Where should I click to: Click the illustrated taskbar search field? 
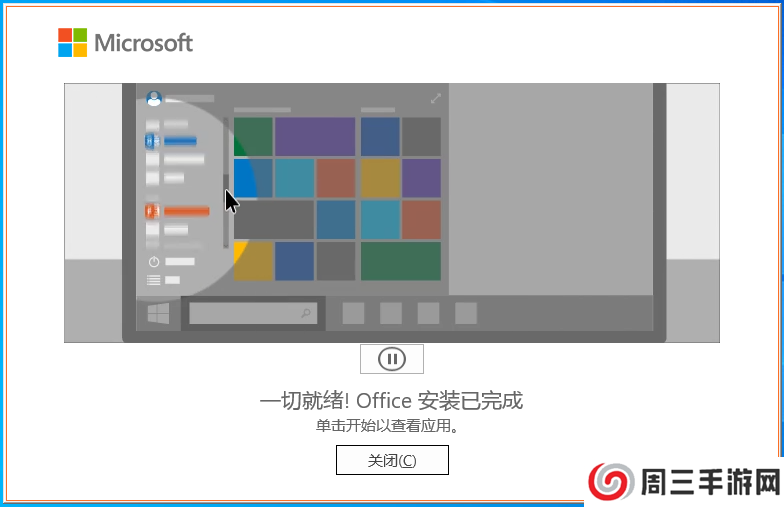point(253,314)
